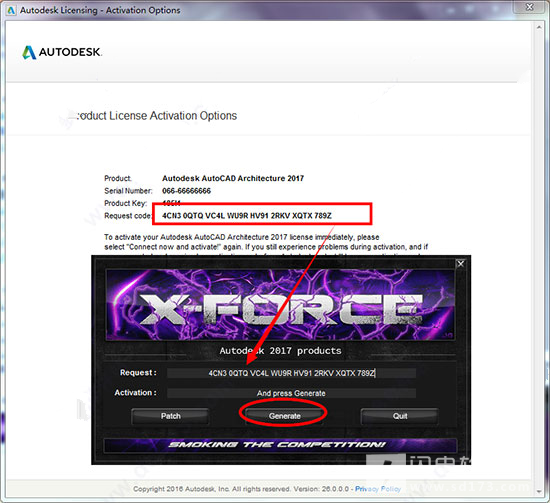Click the Autodesk 2017 products label
The width and height of the screenshot is (550, 503).
(x=280, y=350)
